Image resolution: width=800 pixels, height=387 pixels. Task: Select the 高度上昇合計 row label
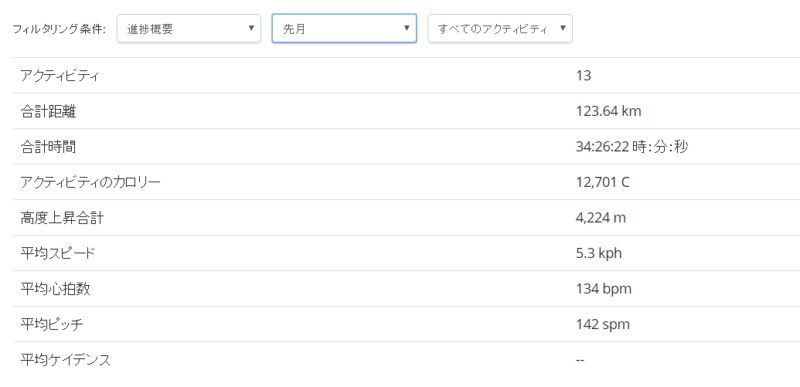[62, 218]
